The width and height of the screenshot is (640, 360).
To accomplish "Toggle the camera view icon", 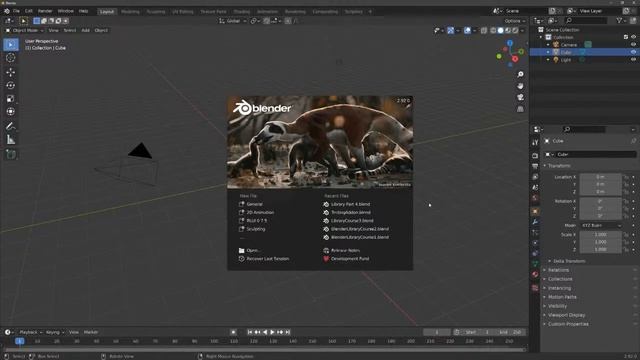I will pos(520,97).
